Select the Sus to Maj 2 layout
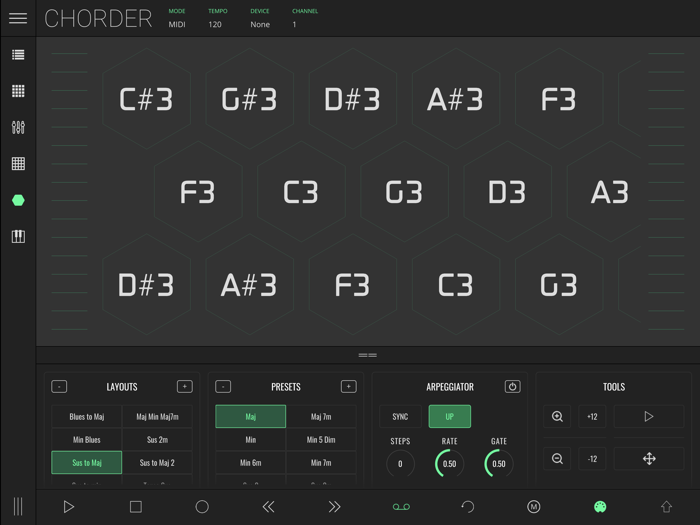700x525 pixels. tap(157, 462)
